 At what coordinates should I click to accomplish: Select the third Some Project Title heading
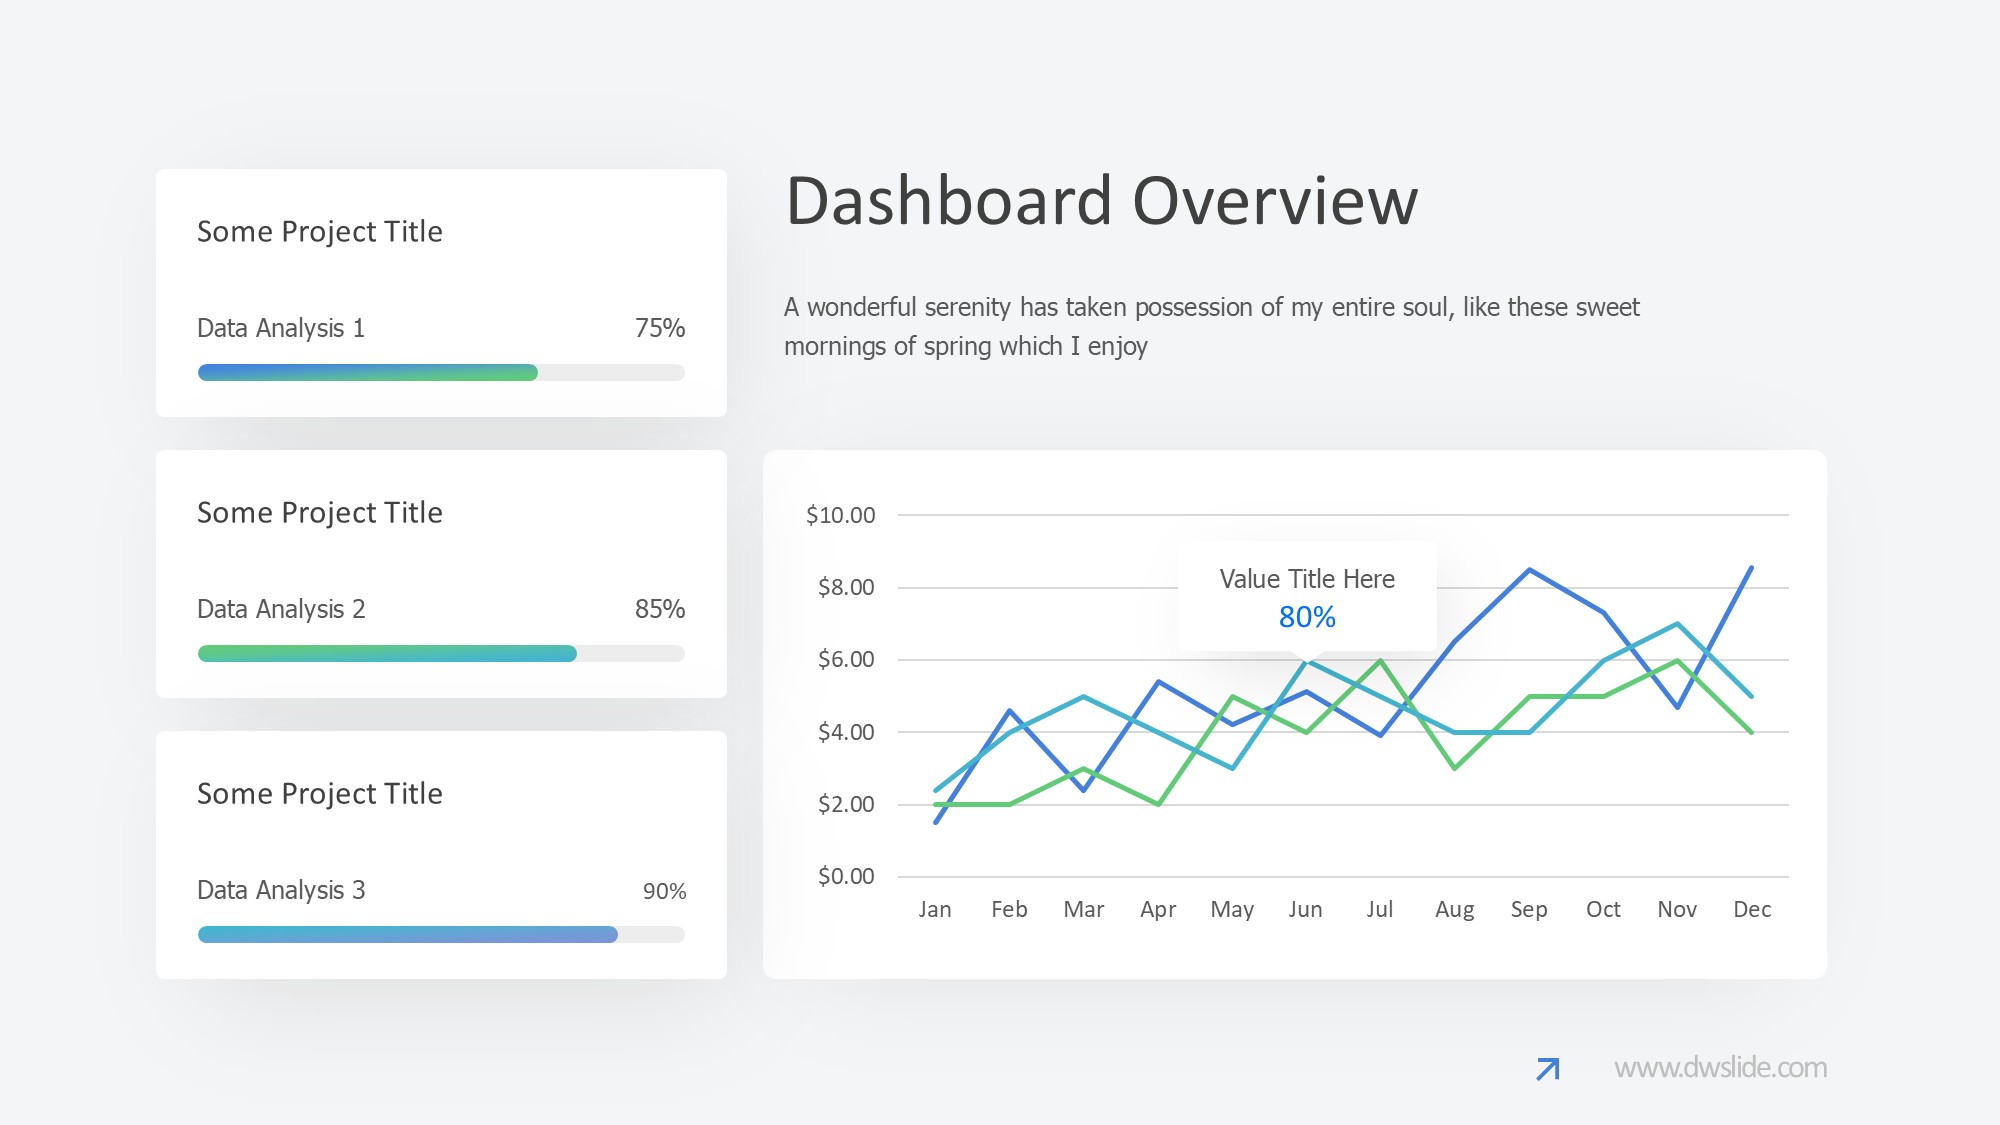(320, 794)
